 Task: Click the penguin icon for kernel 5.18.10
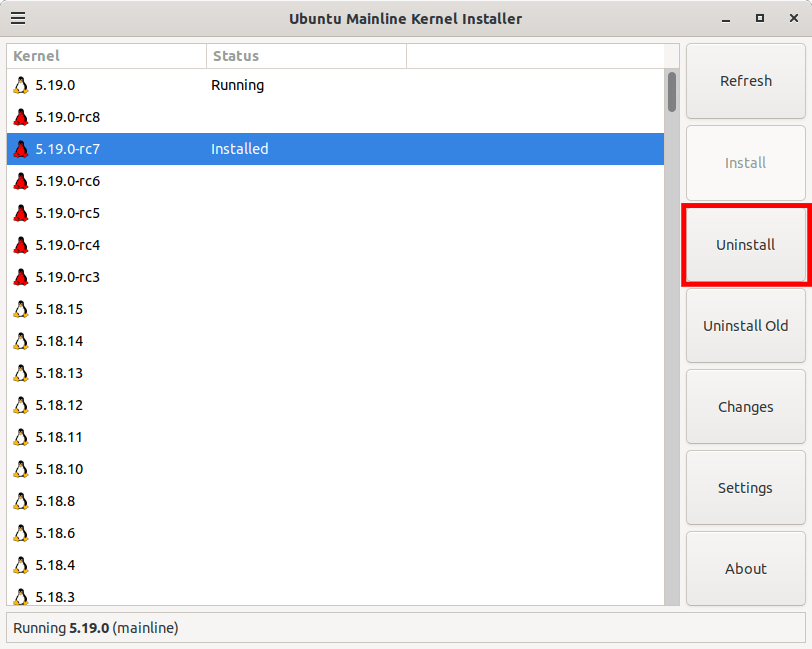pos(21,469)
